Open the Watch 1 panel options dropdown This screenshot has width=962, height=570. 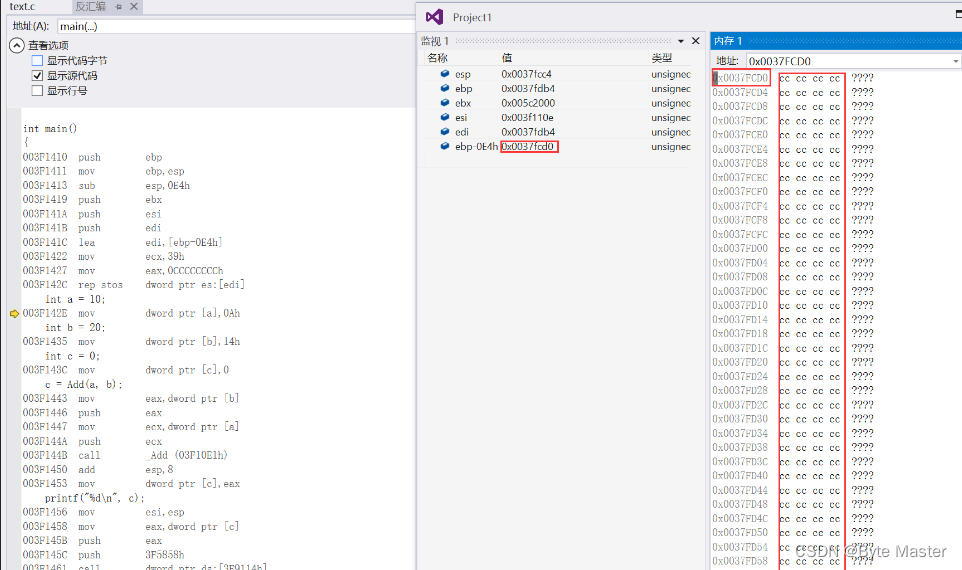click(x=681, y=41)
